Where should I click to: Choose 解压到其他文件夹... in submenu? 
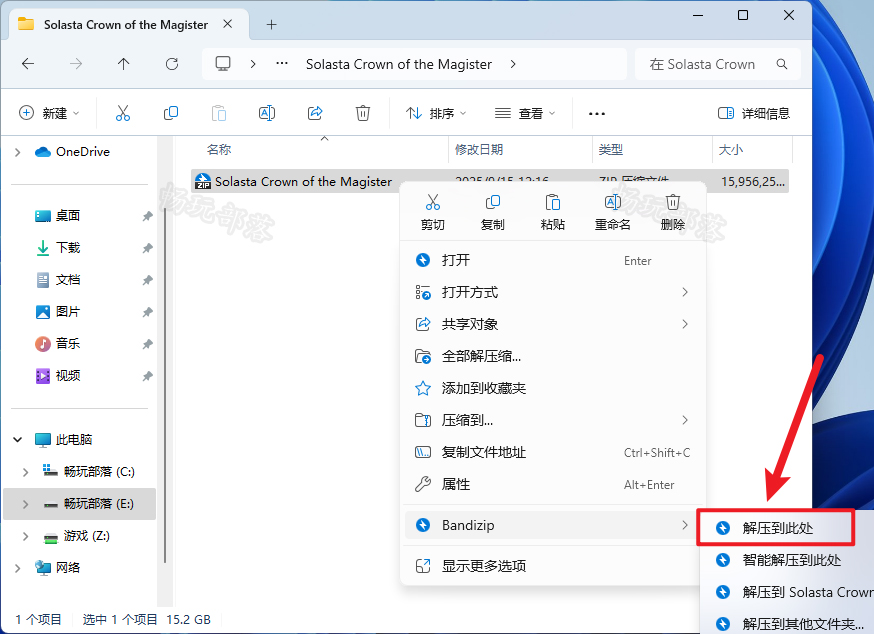[787, 623]
